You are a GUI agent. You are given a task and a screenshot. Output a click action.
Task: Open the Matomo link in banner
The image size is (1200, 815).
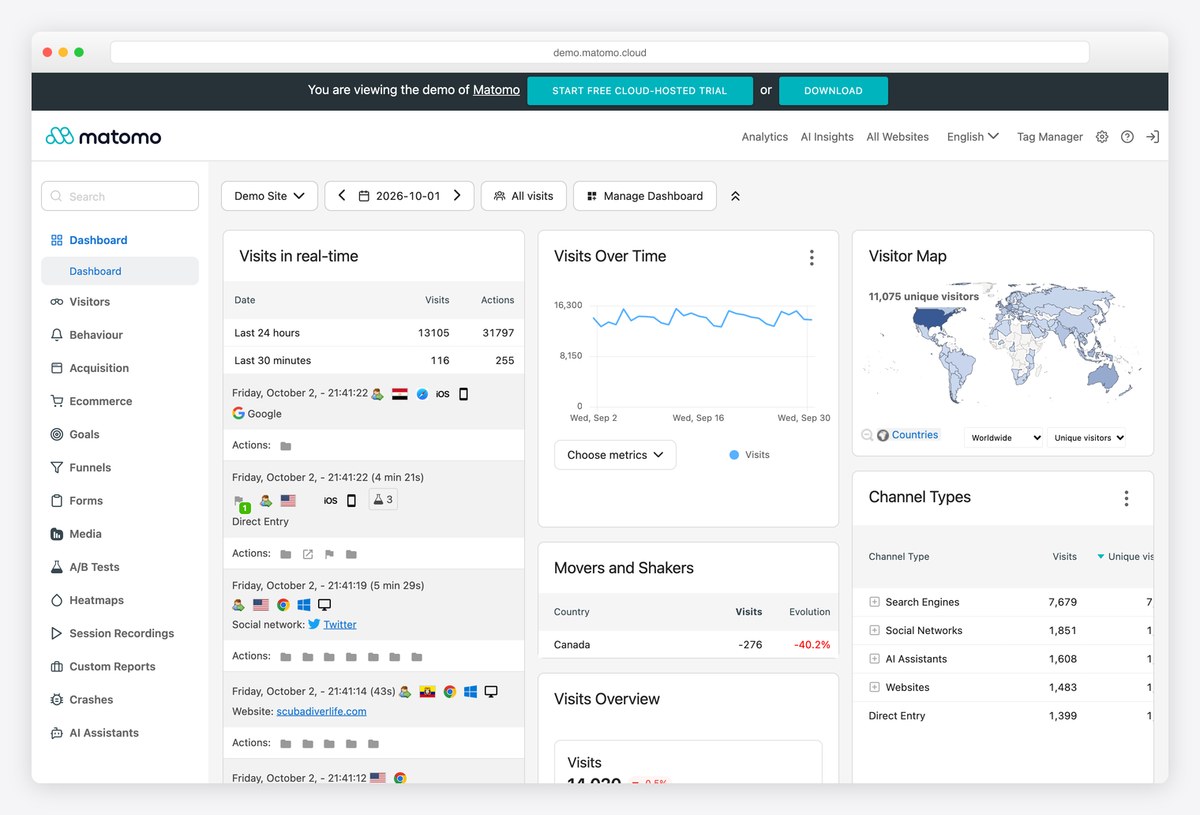496,90
